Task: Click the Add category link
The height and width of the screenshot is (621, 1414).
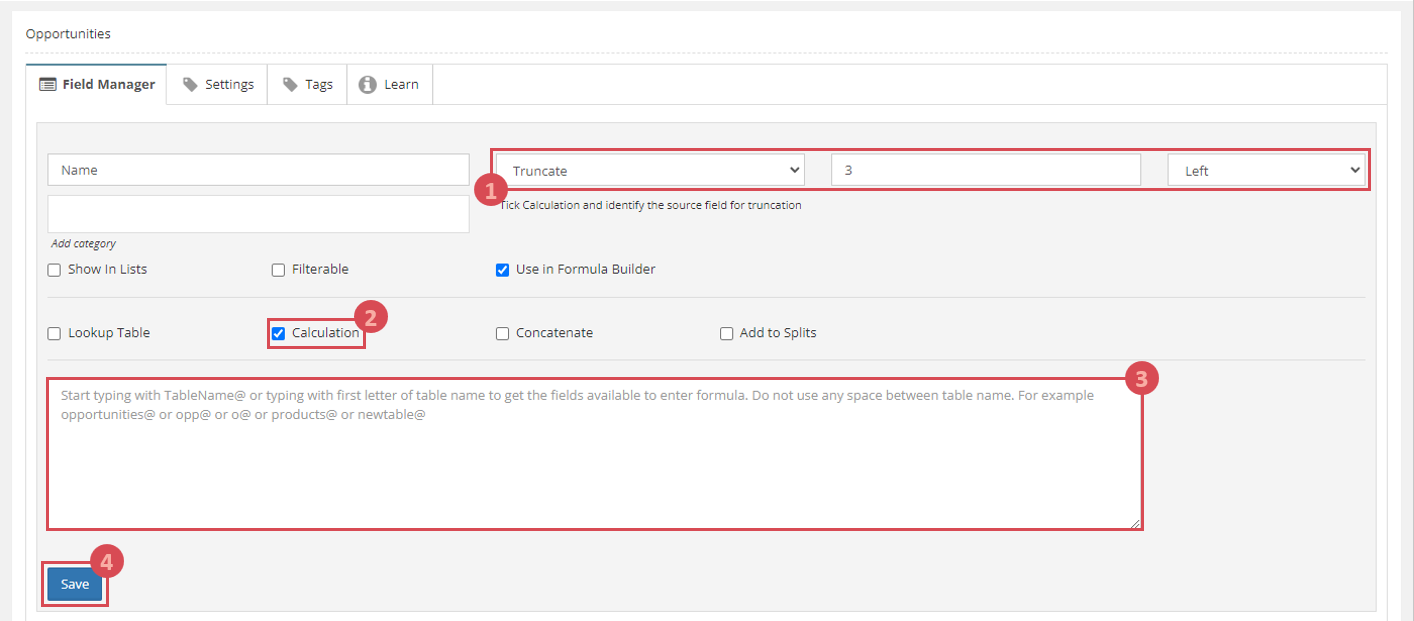Action: (83, 243)
